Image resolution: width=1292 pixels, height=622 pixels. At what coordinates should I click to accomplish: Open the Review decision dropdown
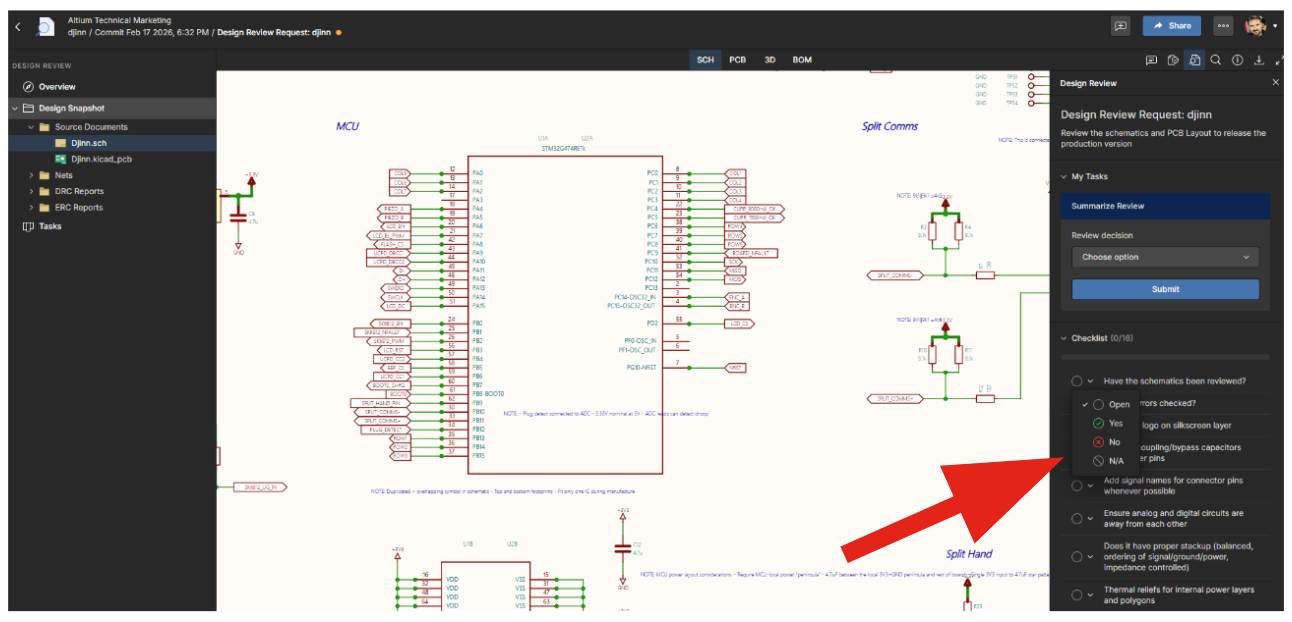click(x=1165, y=256)
